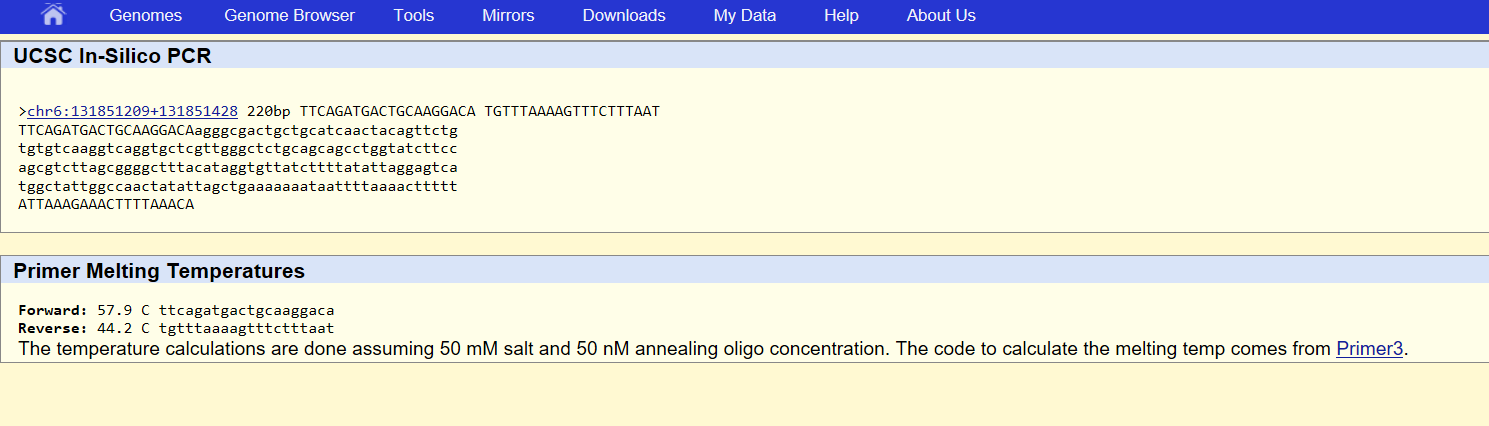
Task: Open the About Us menu
Action: pyautogui.click(x=941, y=15)
